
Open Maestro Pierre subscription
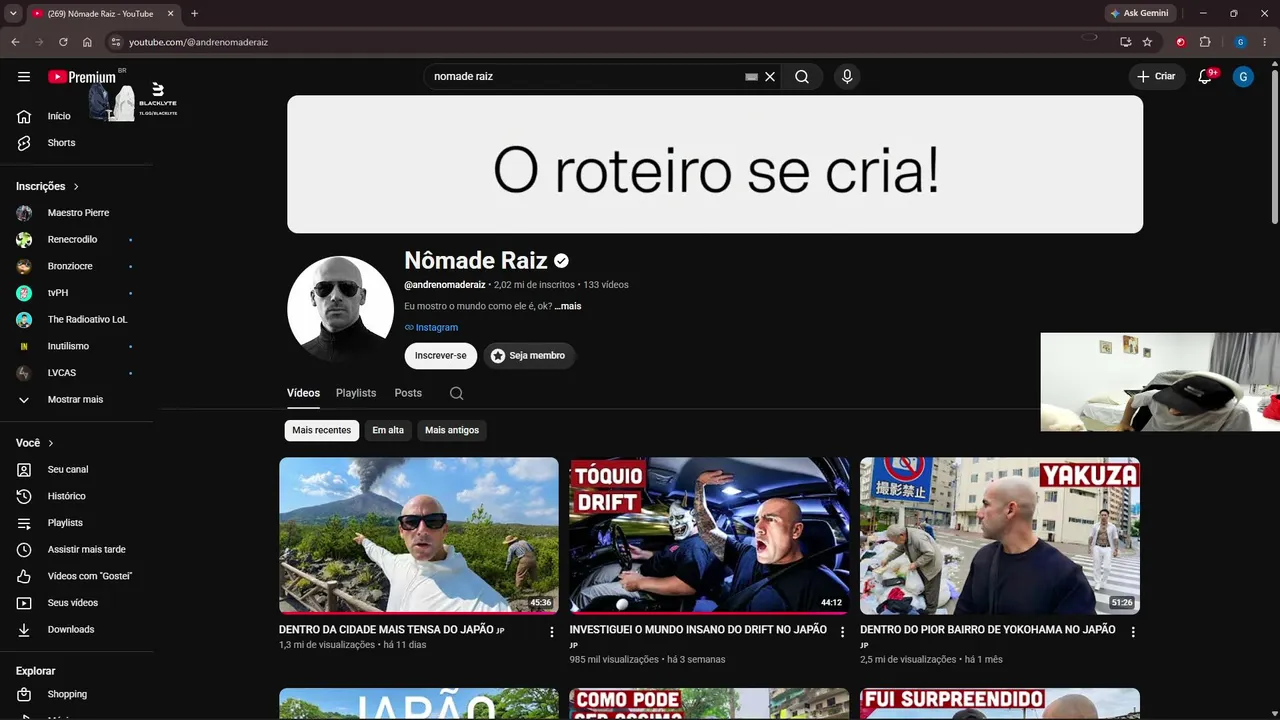[76, 213]
